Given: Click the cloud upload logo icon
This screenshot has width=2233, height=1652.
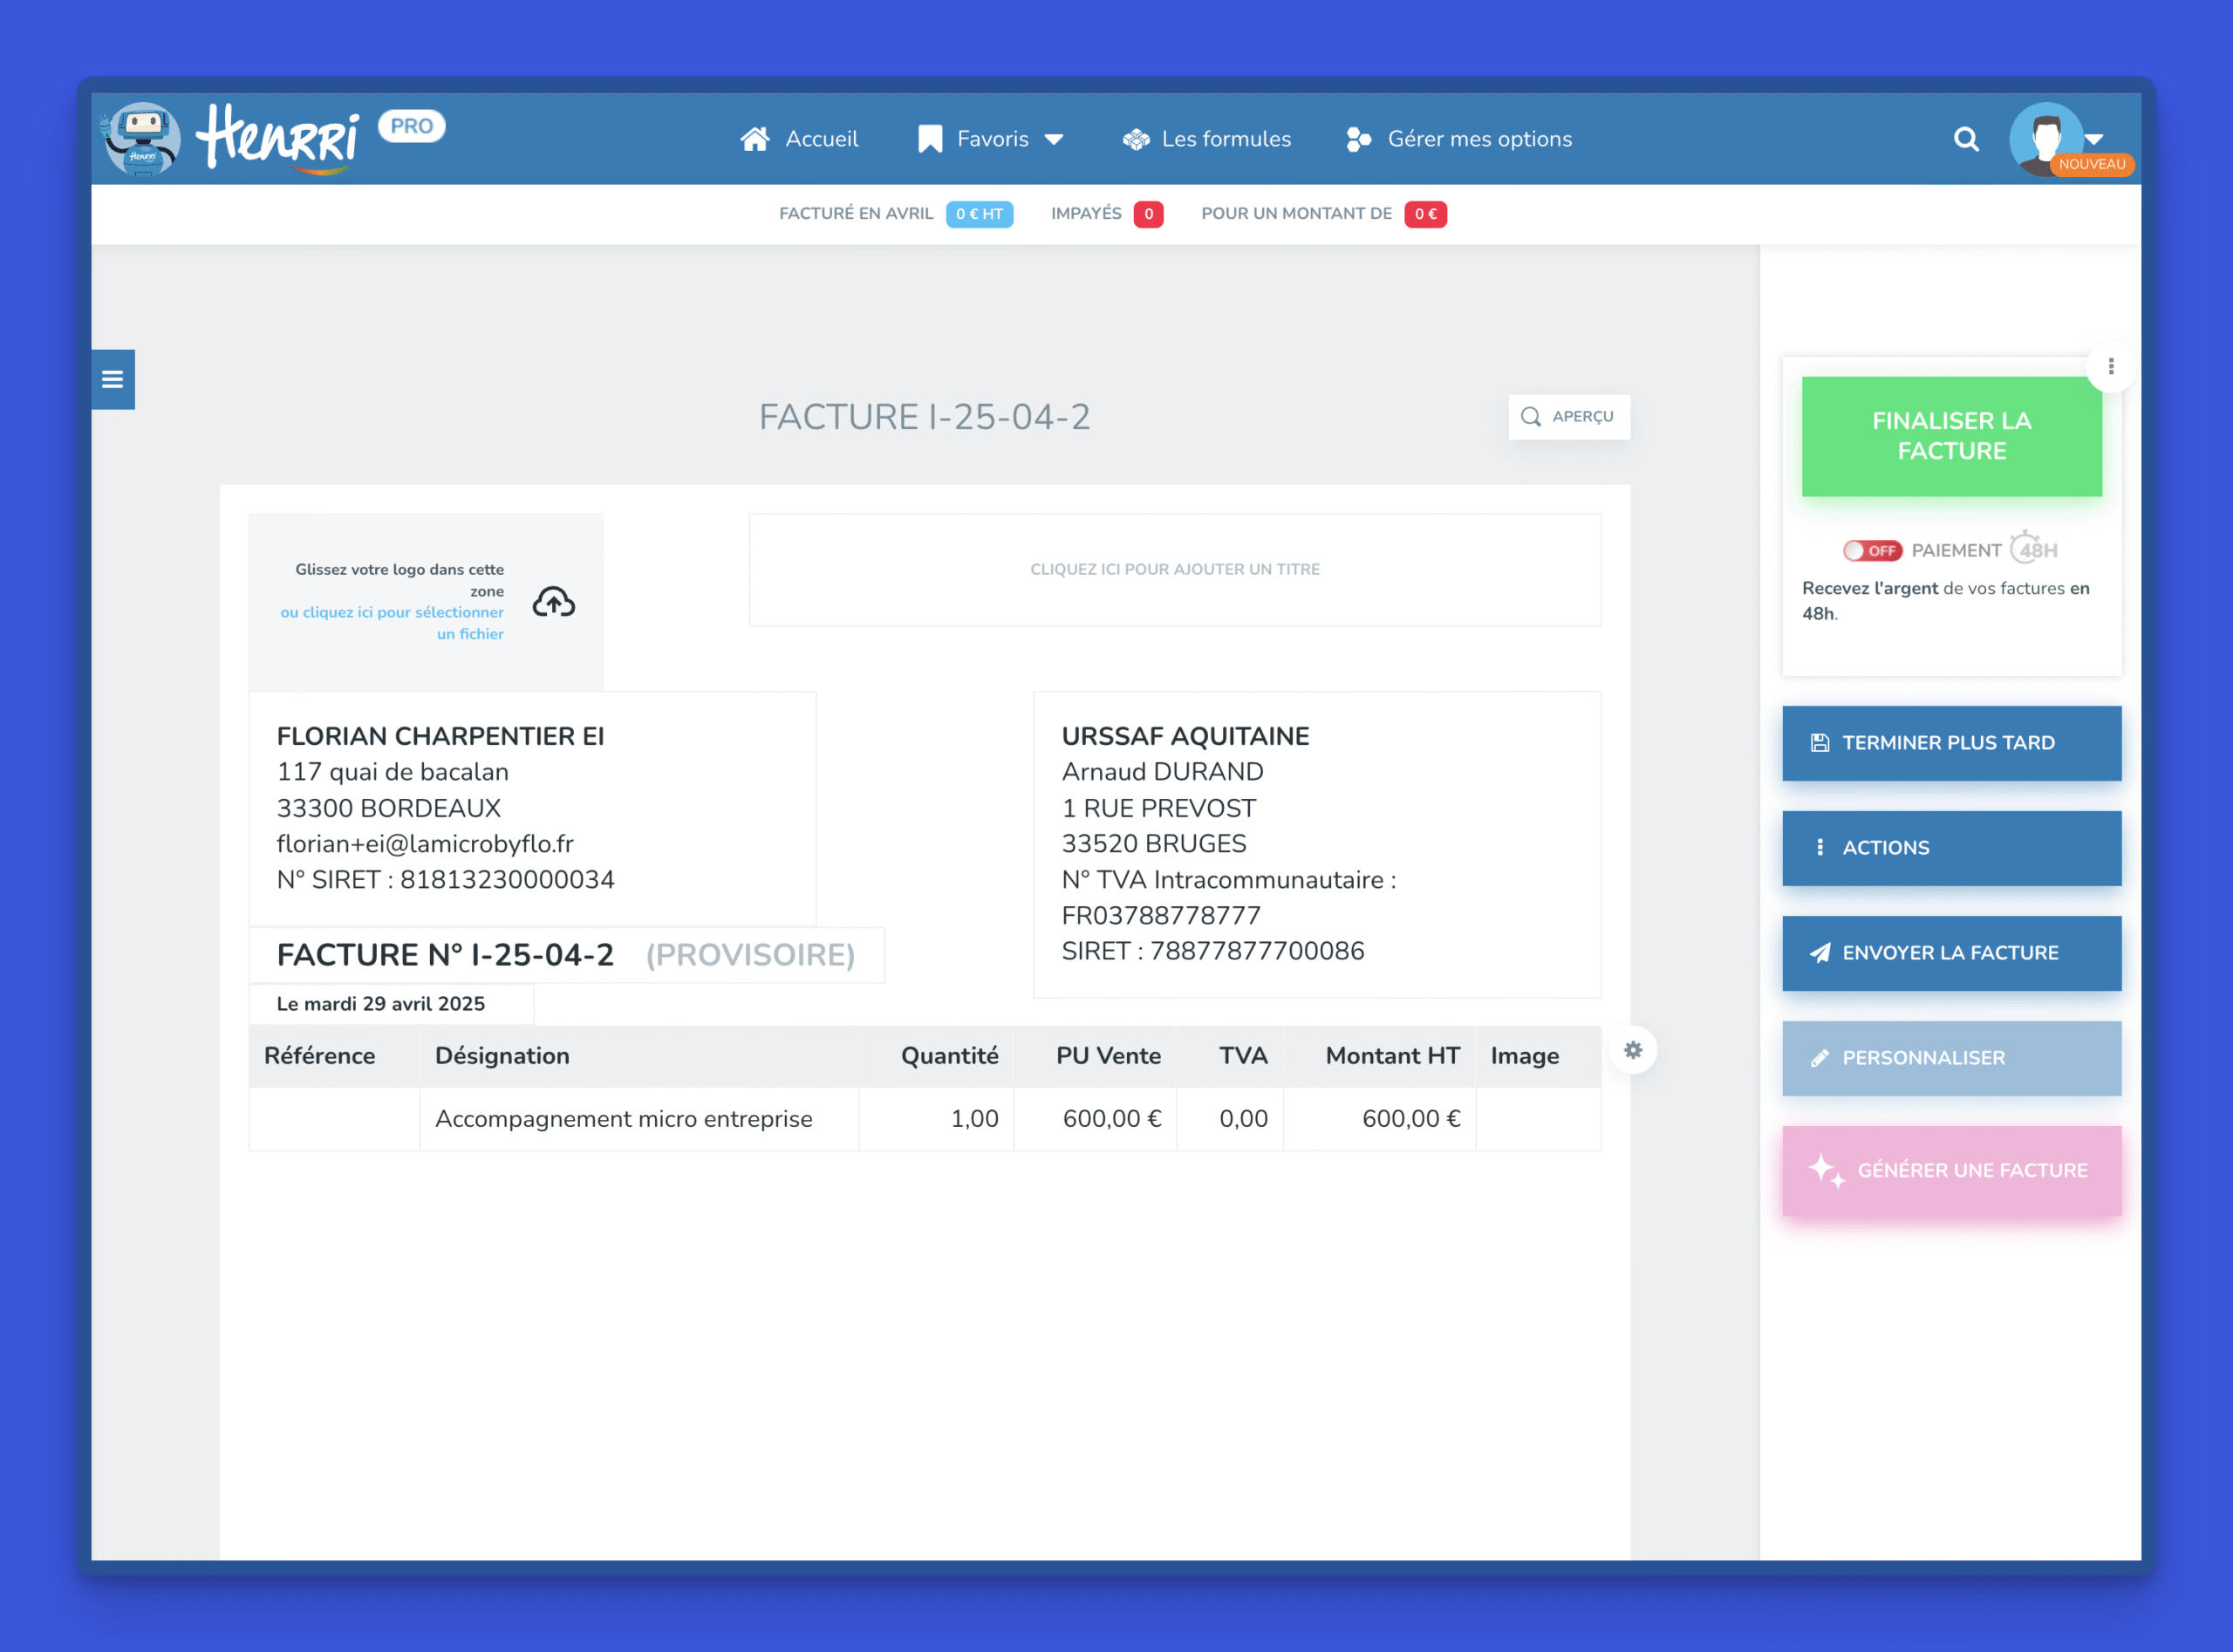Looking at the screenshot, I should pyautogui.click(x=554, y=602).
